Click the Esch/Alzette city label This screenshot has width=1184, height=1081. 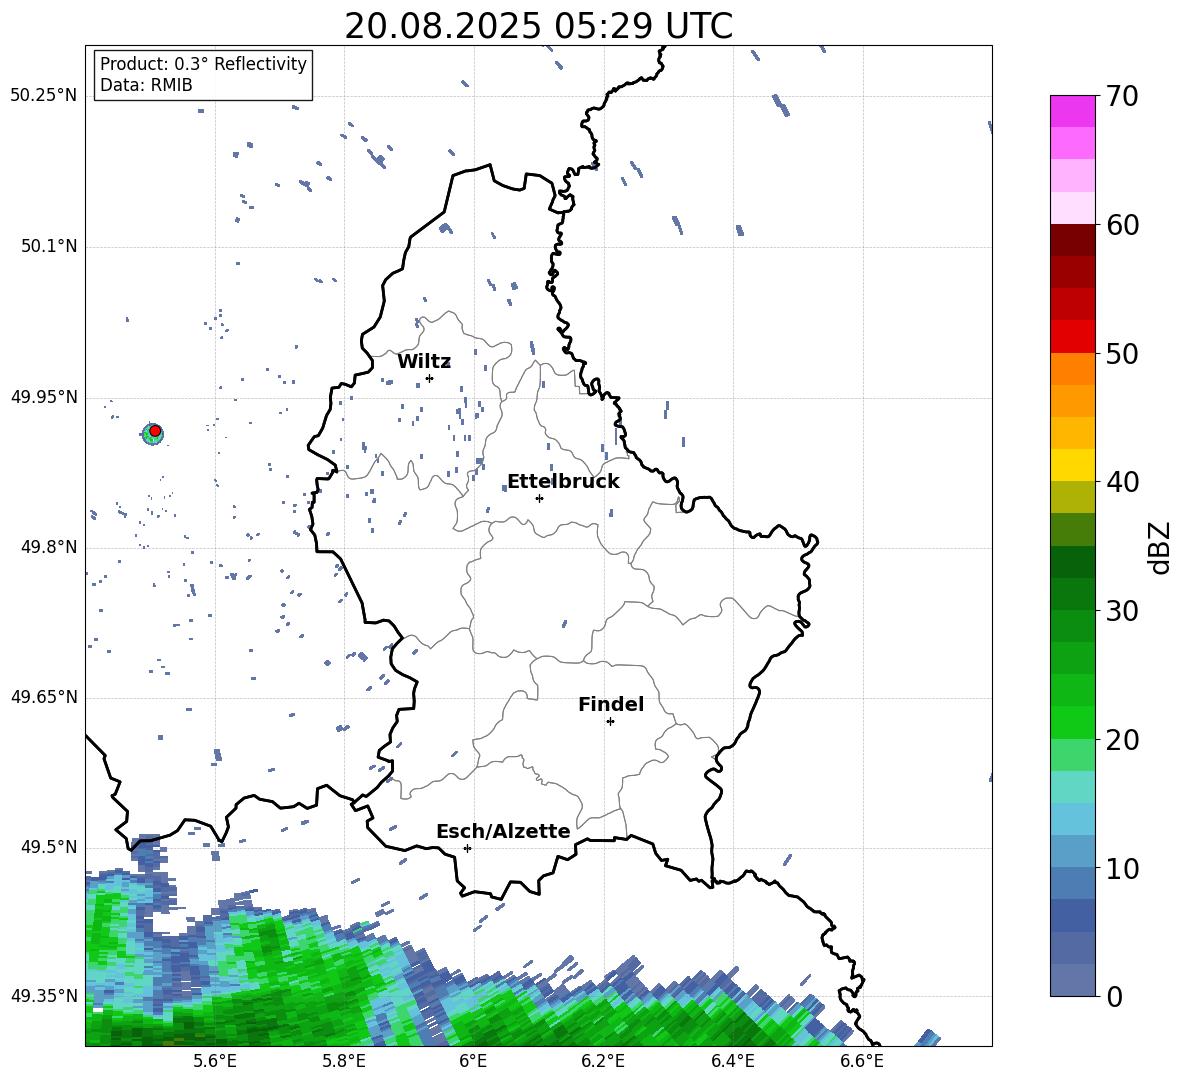[503, 831]
